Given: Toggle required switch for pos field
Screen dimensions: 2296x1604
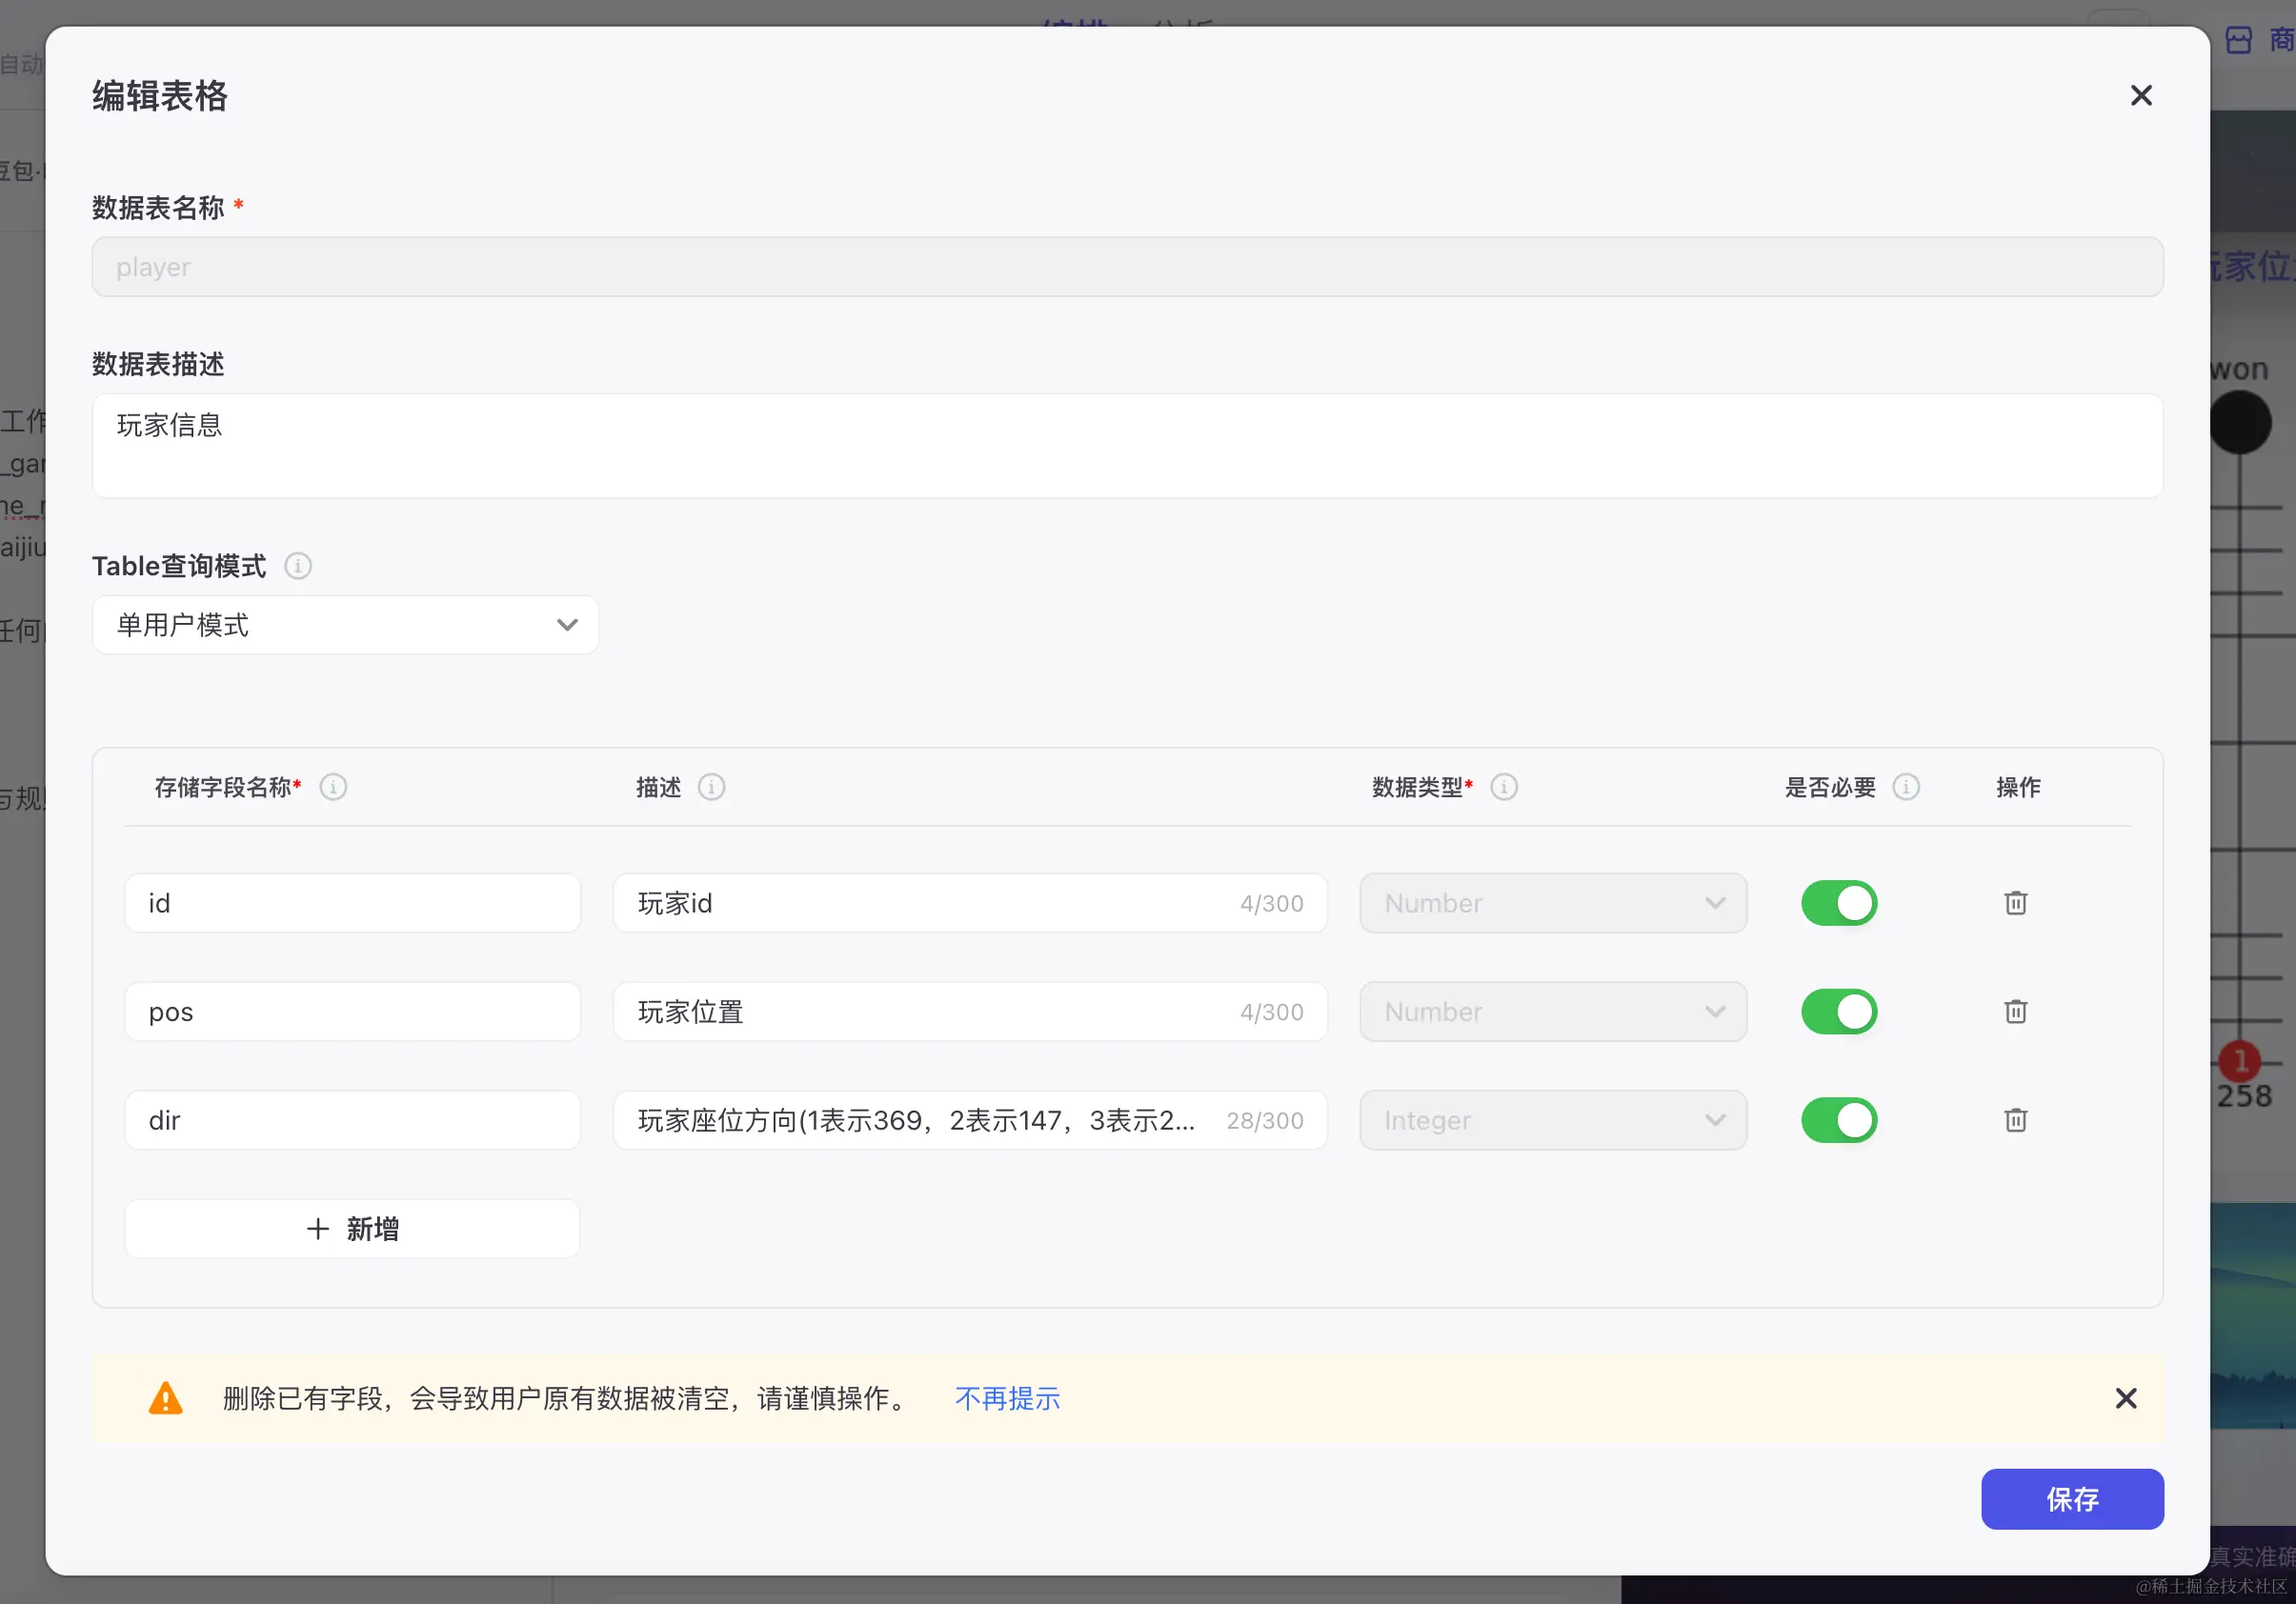Looking at the screenshot, I should click(x=1838, y=1011).
